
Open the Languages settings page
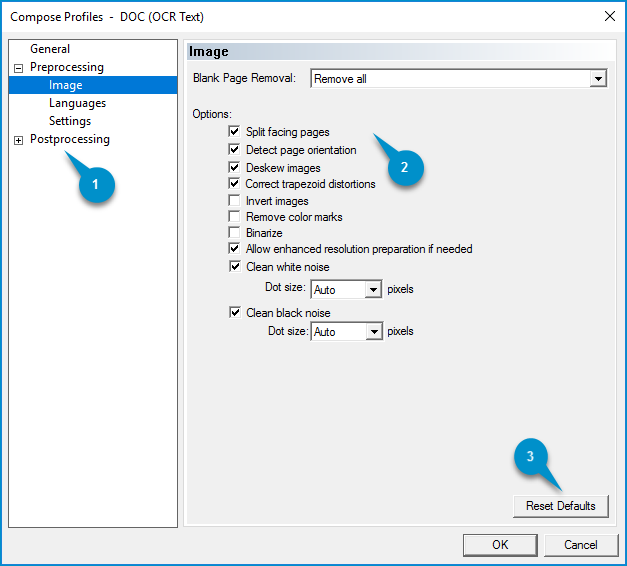point(78,103)
